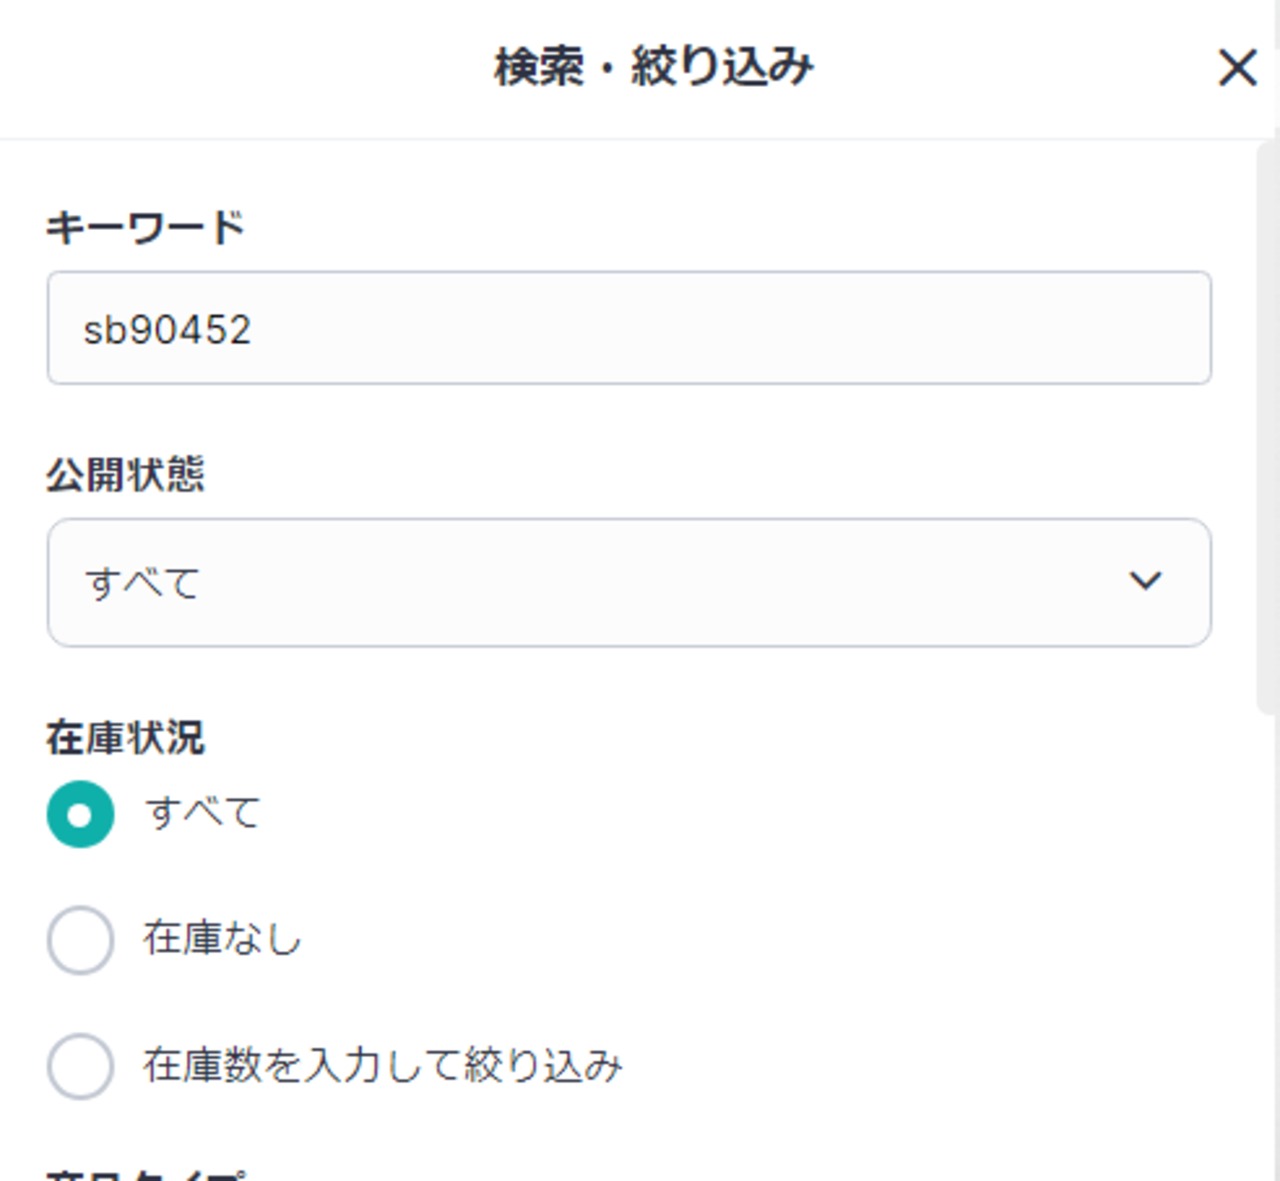Viewport: 1280px width, 1181px height.
Task: Click the 在庫状況 section heading
Action: click(x=125, y=738)
